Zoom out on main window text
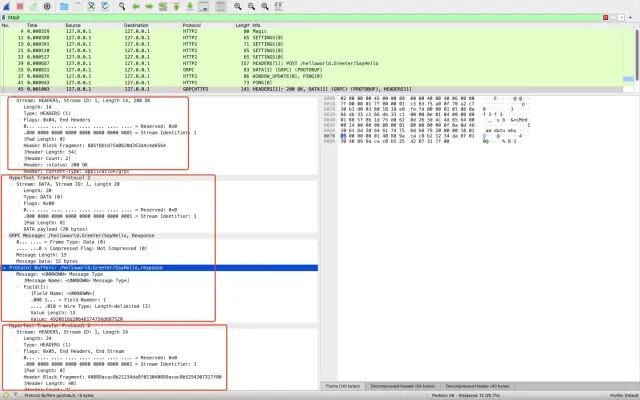Viewport: 640px width, 400px height. coord(251,6)
